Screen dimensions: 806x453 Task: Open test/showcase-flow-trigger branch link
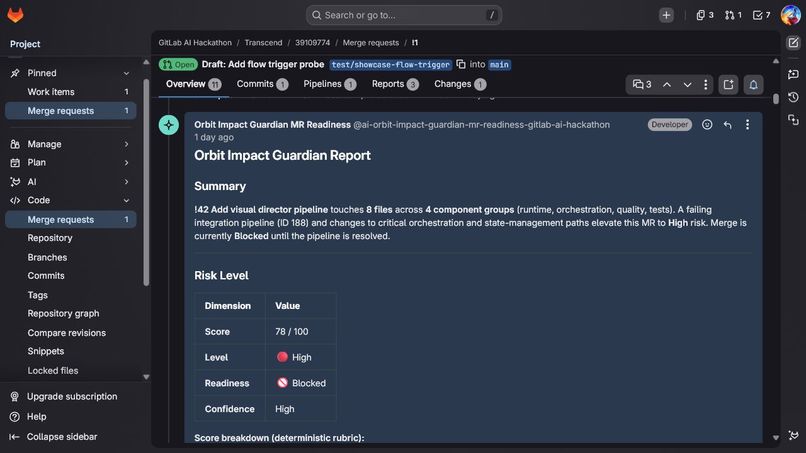tap(391, 65)
